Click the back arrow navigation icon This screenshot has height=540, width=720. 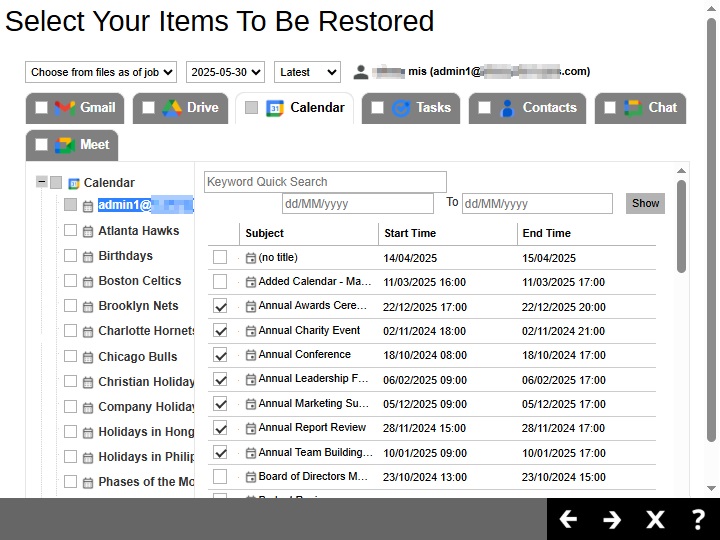click(568, 519)
